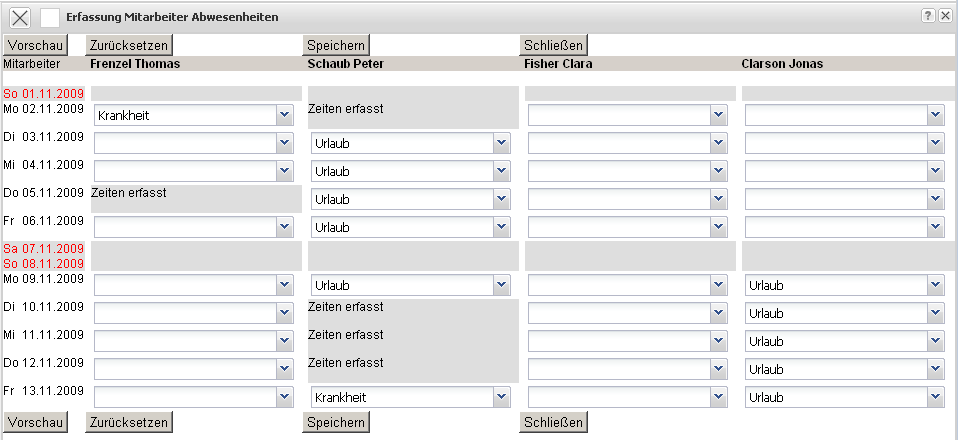Click the top Zurücksetzen button
The width and height of the screenshot is (958, 440).
(x=128, y=44)
